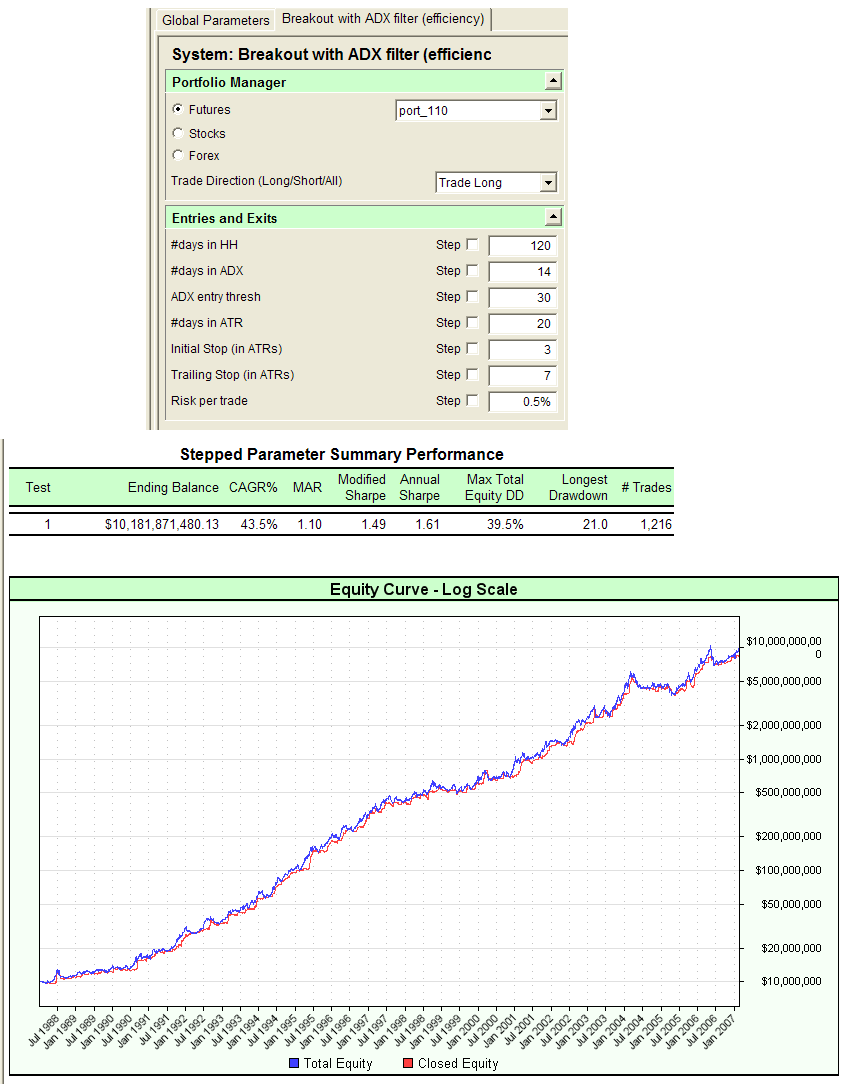The height and width of the screenshot is (1090, 846).
Task: Switch to the Global Parameters tab
Action: point(213,19)
